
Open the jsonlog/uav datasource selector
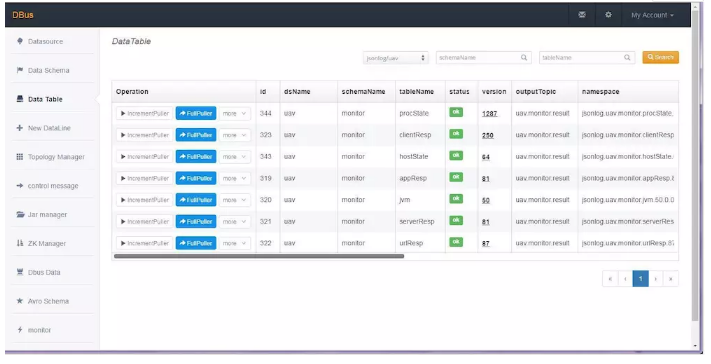tap(395, 58)
